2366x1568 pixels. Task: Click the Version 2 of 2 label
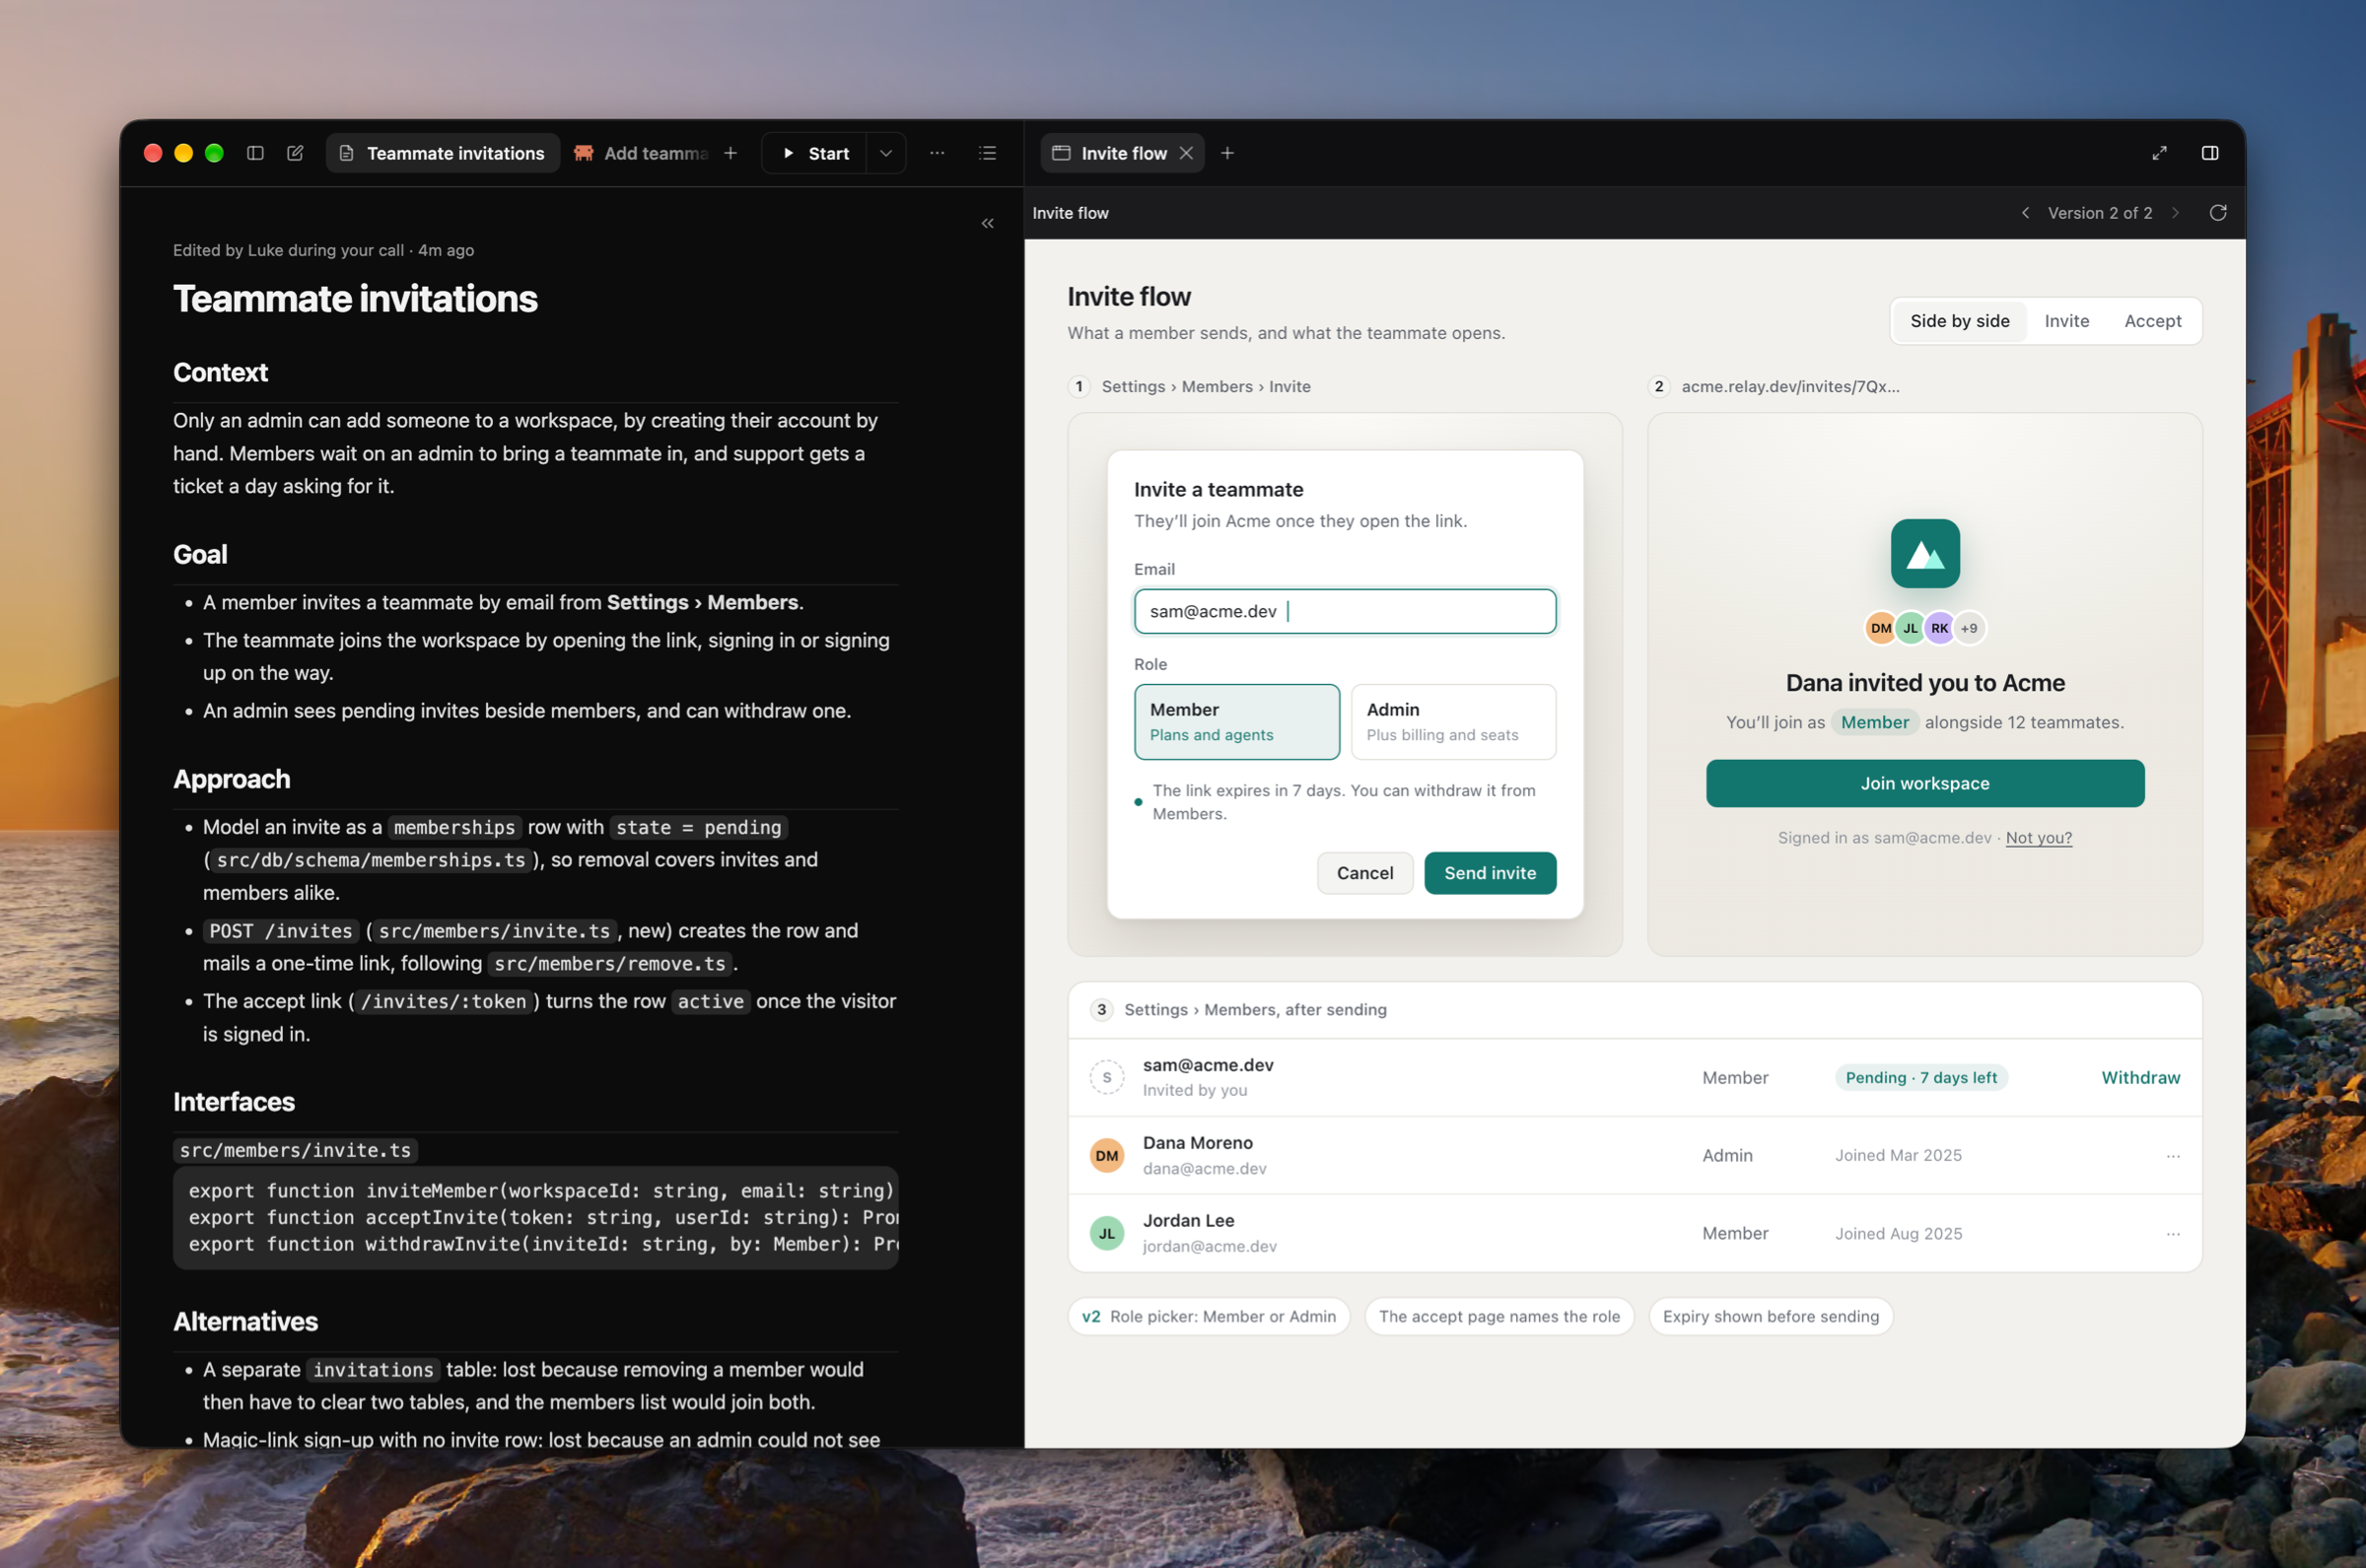pyautogui.click(x=2099, y=213)
